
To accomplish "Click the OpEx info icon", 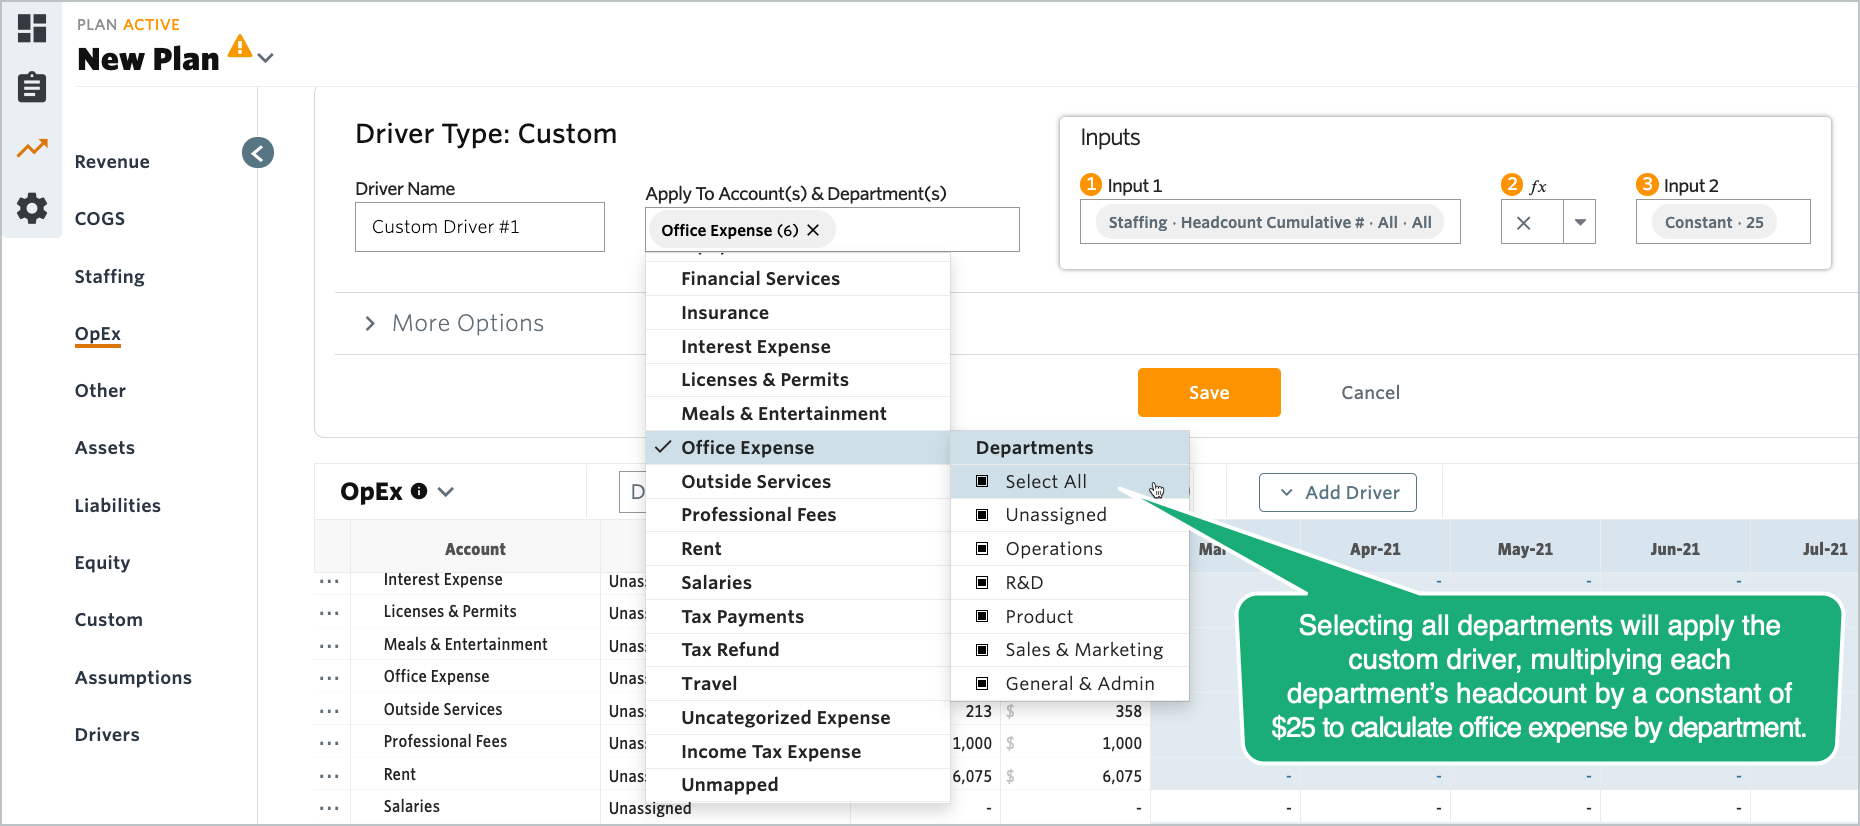I will pyautogui.click(x=419, y=491).
